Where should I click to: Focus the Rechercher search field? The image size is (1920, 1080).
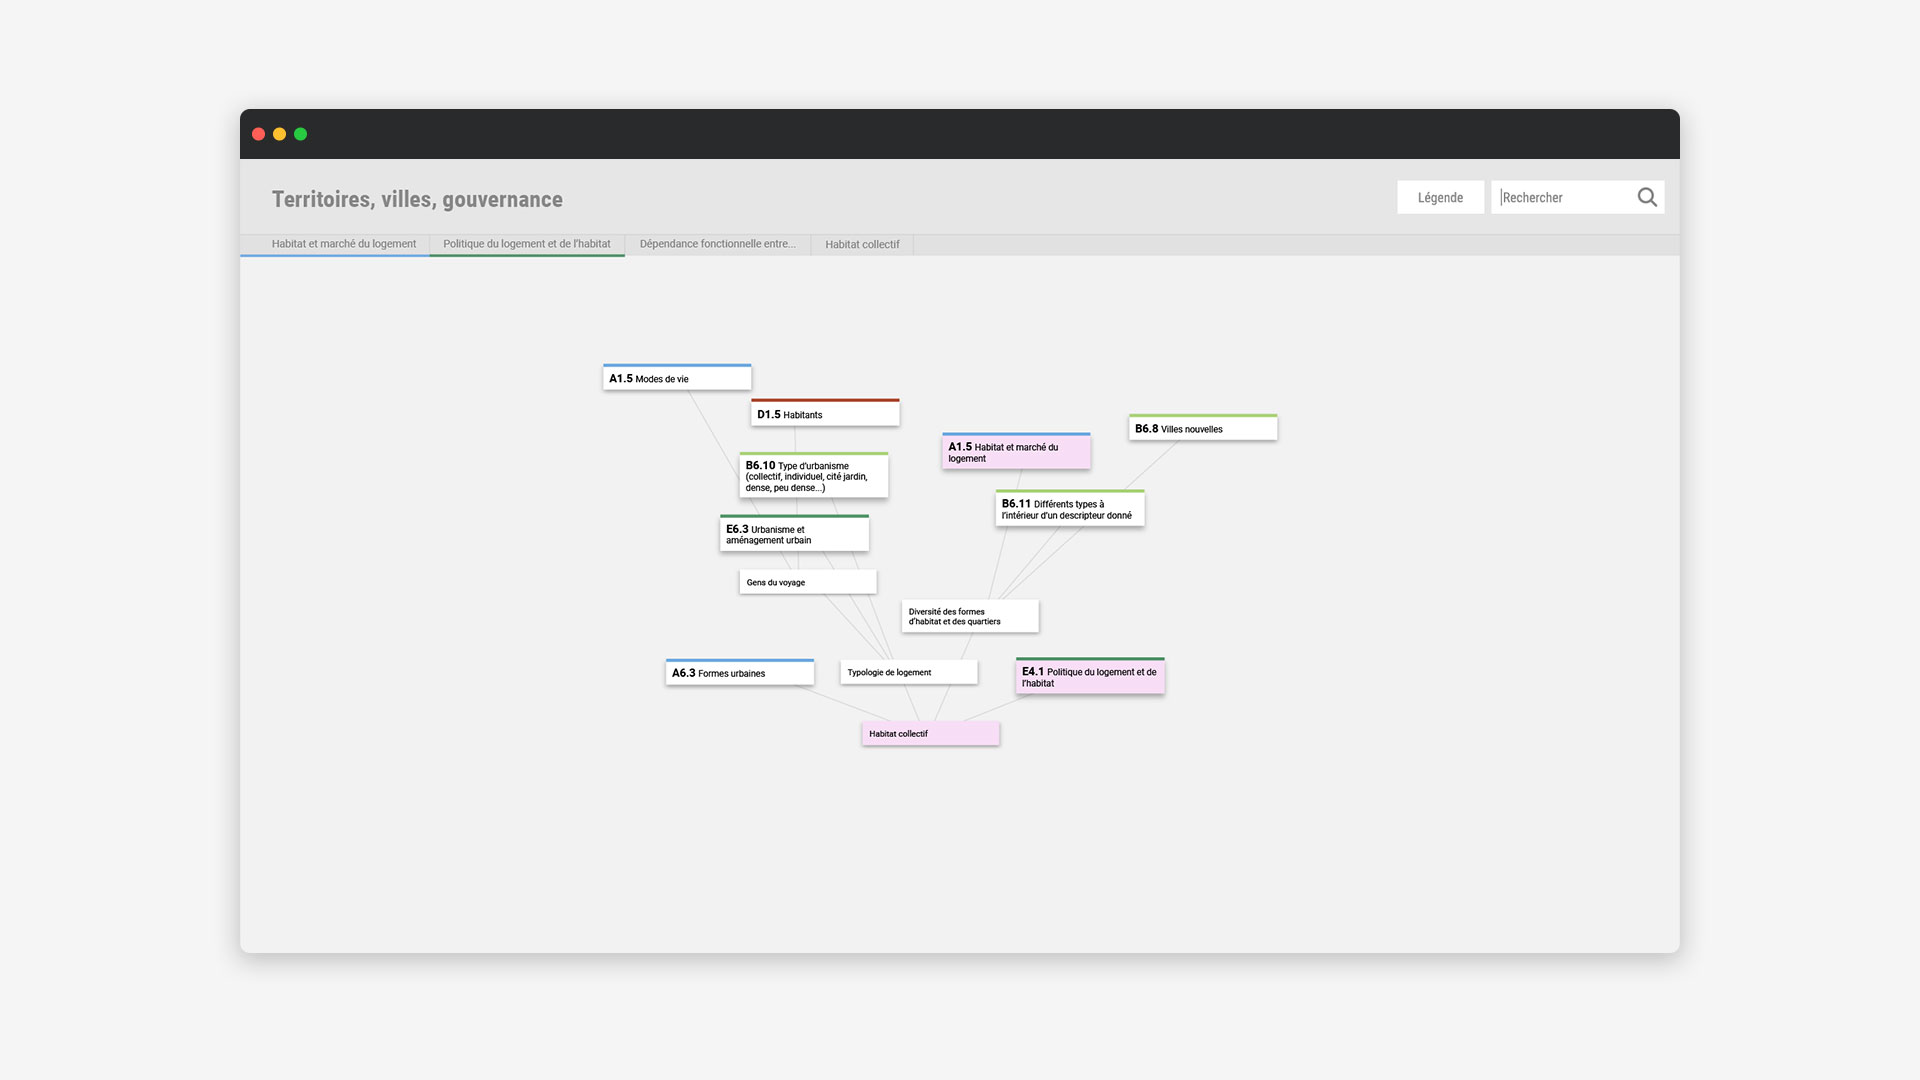1563,197
